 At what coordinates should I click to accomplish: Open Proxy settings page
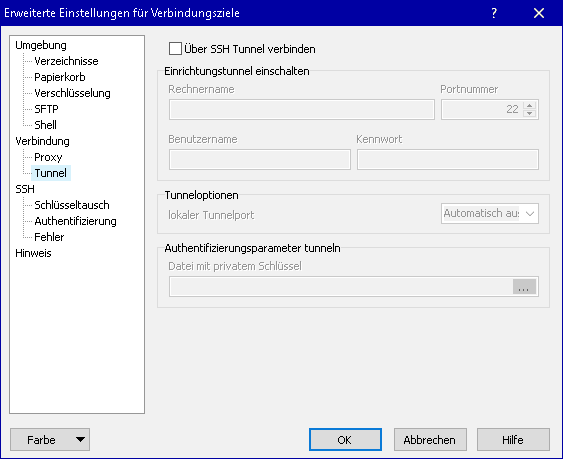coord(48,157)
